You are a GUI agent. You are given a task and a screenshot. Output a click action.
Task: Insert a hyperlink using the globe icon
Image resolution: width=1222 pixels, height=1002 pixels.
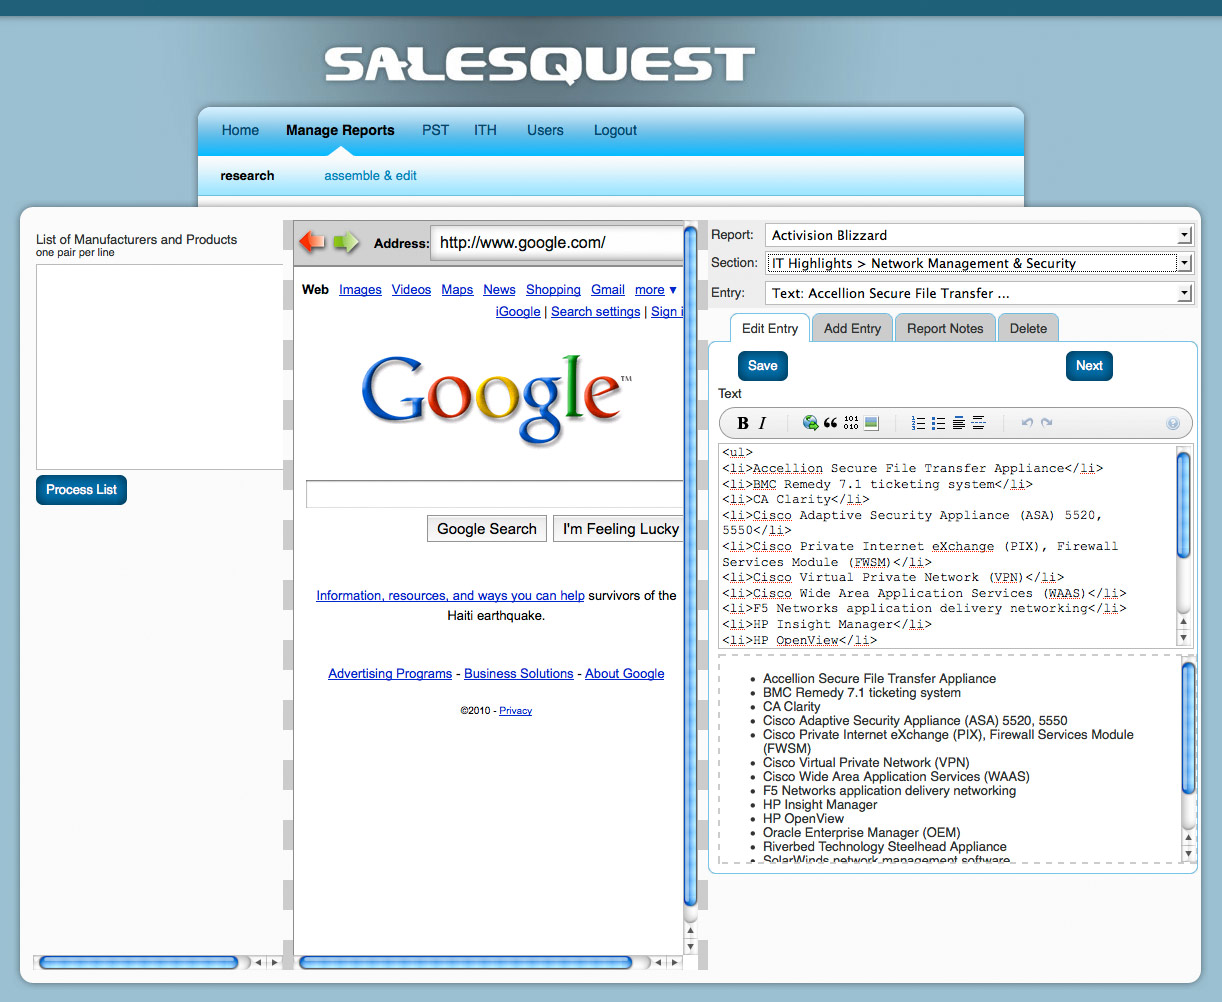point(810,423)
